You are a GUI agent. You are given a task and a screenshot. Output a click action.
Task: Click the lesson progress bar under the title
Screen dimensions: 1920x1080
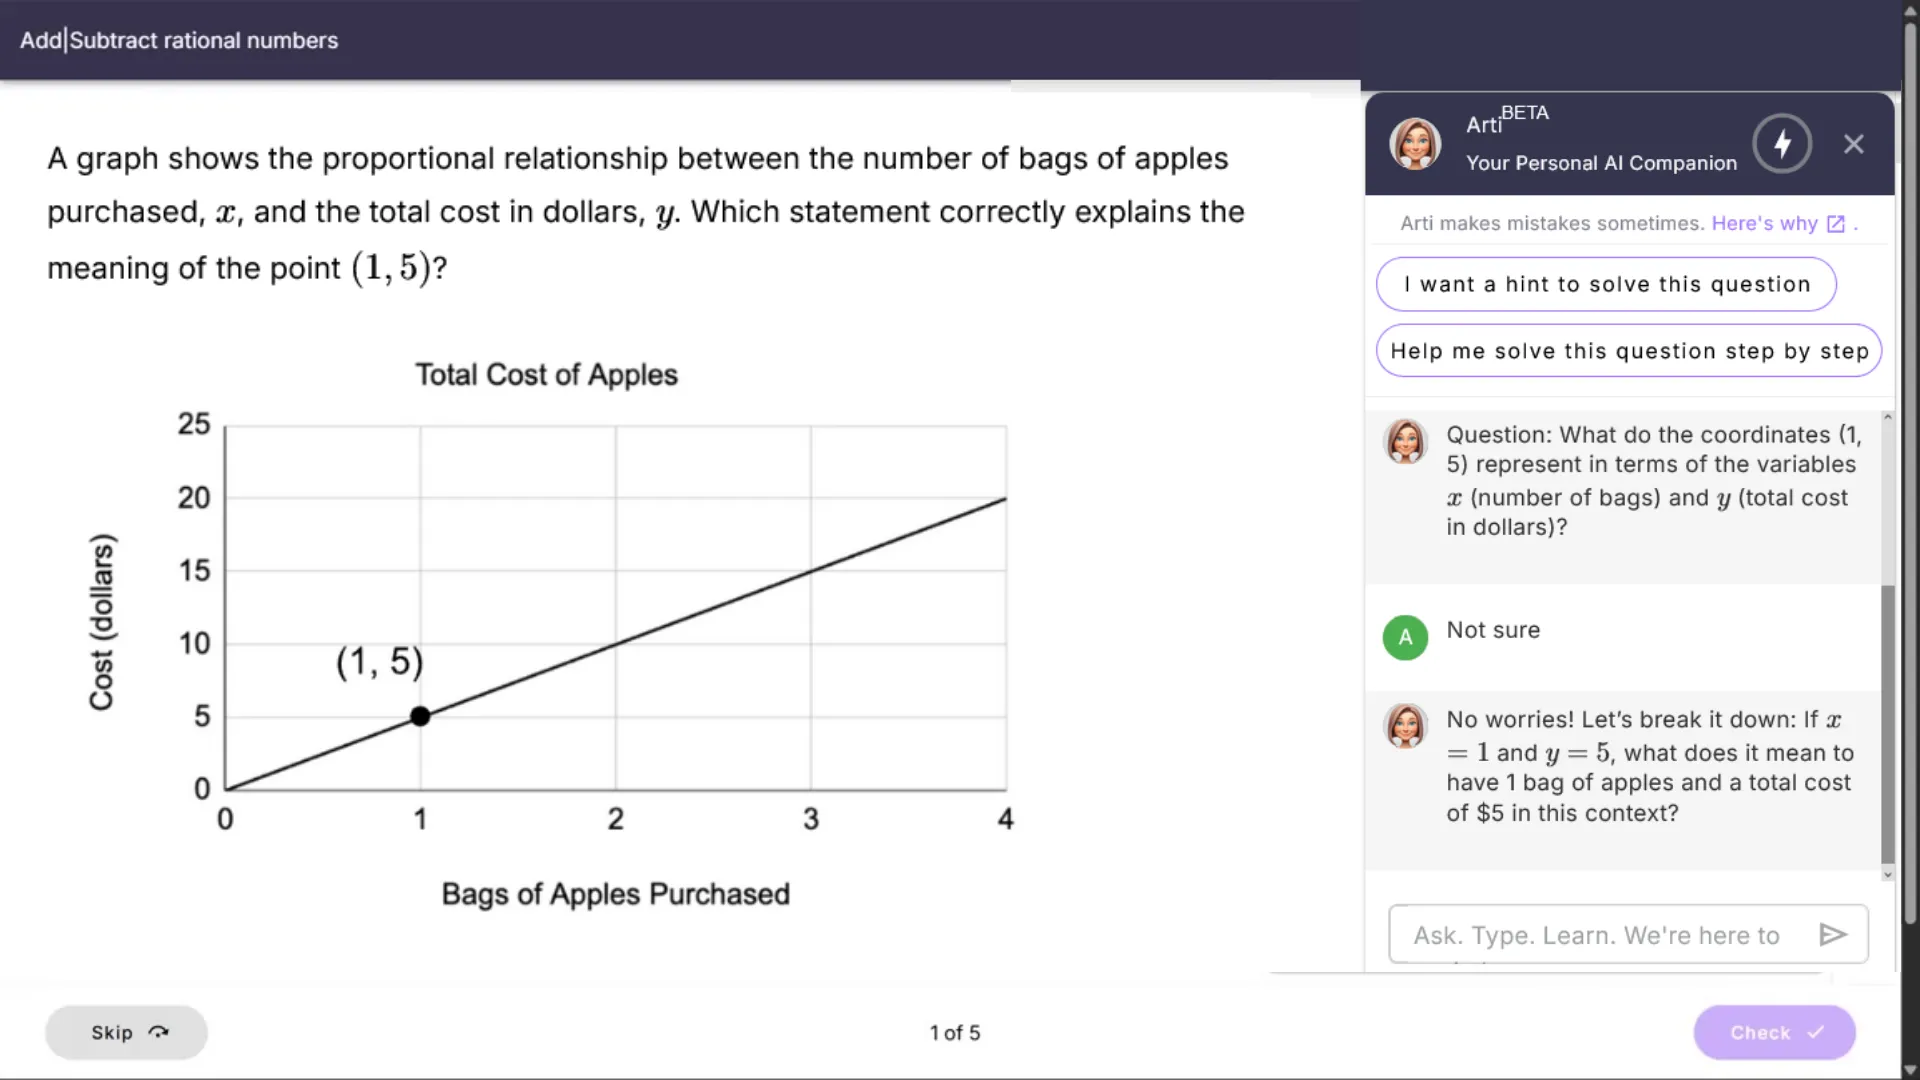coord(680,85)
